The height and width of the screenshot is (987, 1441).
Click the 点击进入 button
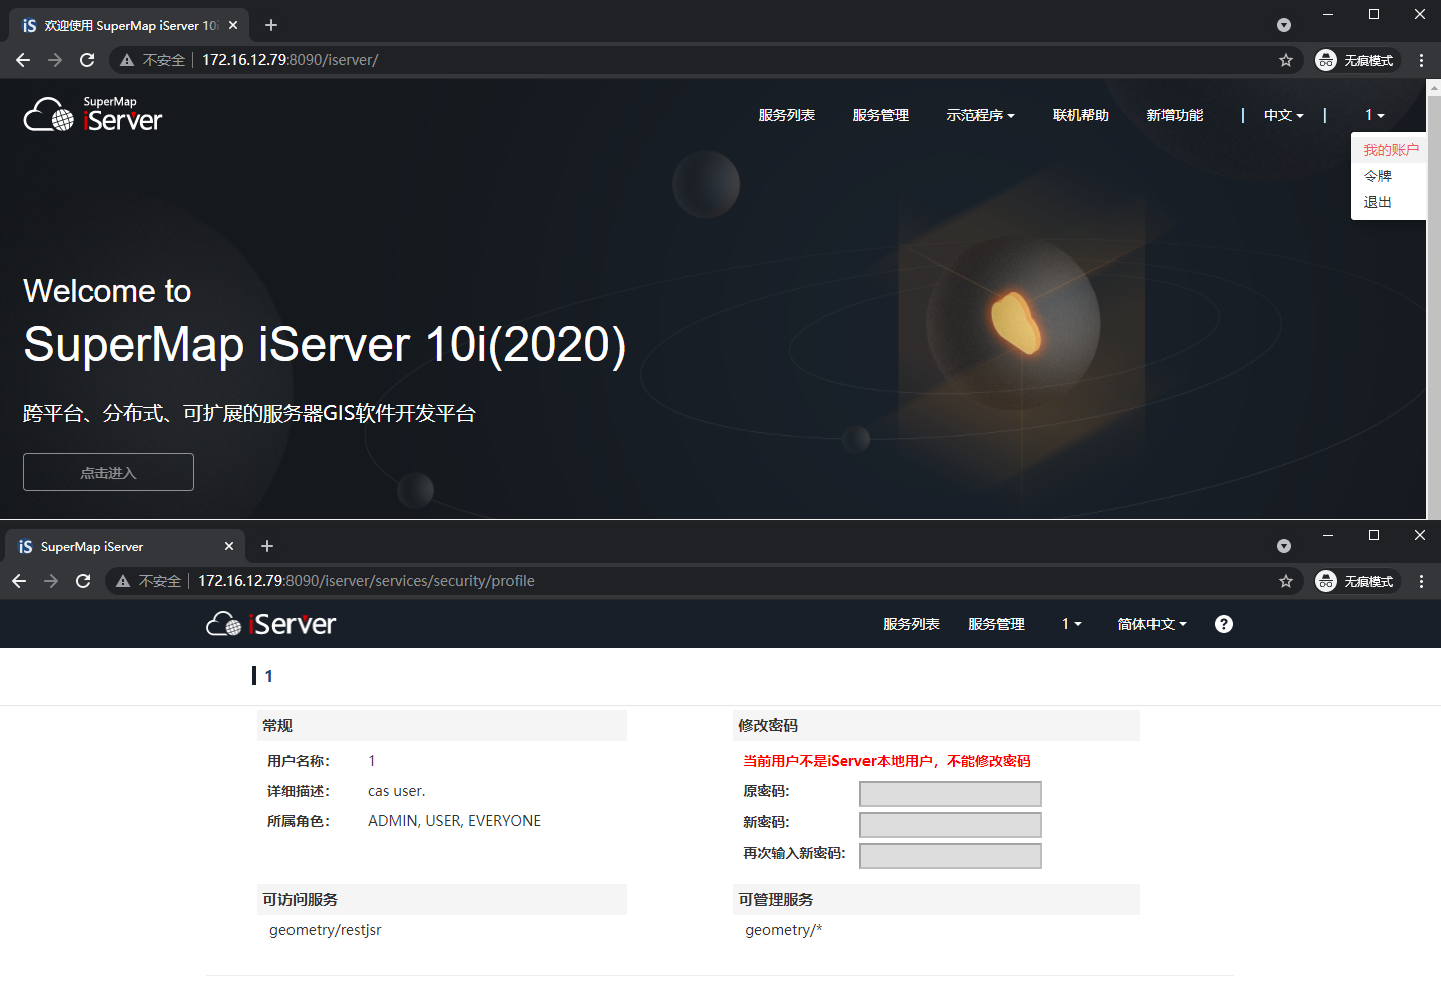click(108, 472)
